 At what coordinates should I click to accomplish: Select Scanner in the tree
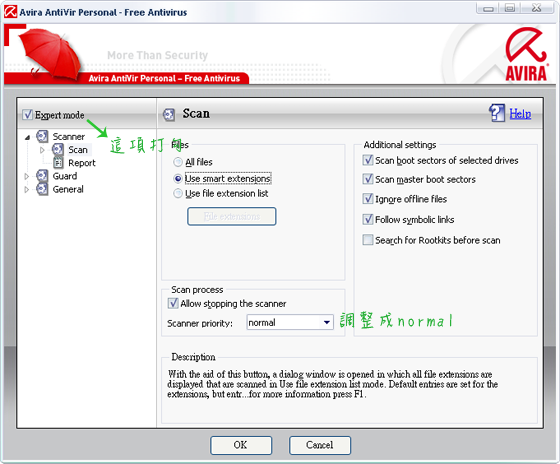pyautogui.click(x=69, y=136)
